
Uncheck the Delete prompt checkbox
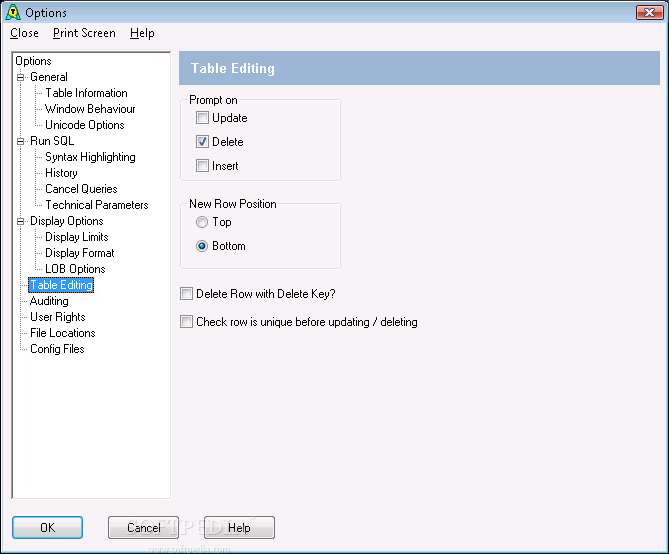pos(202,142)
